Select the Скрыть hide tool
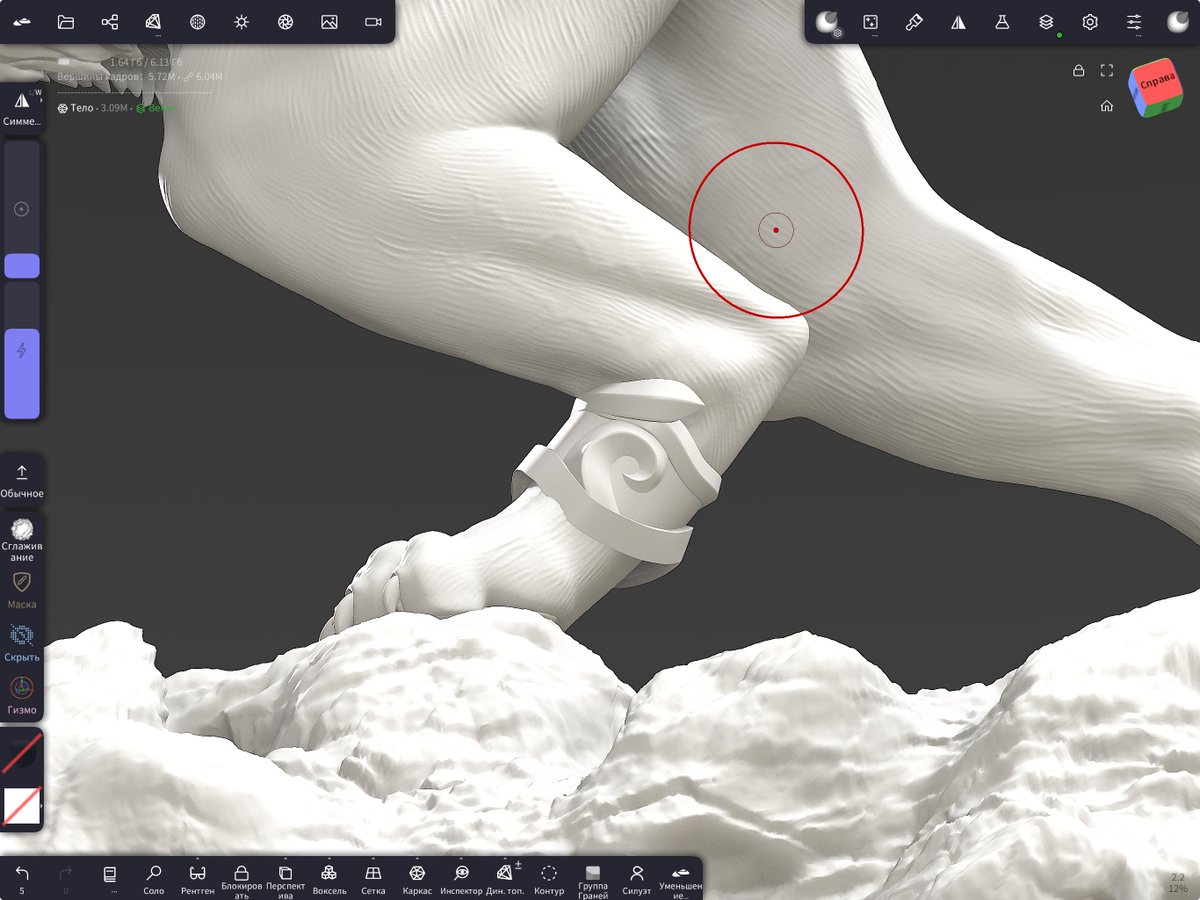This screenshot has height=900, width=1200. point(22,643)
